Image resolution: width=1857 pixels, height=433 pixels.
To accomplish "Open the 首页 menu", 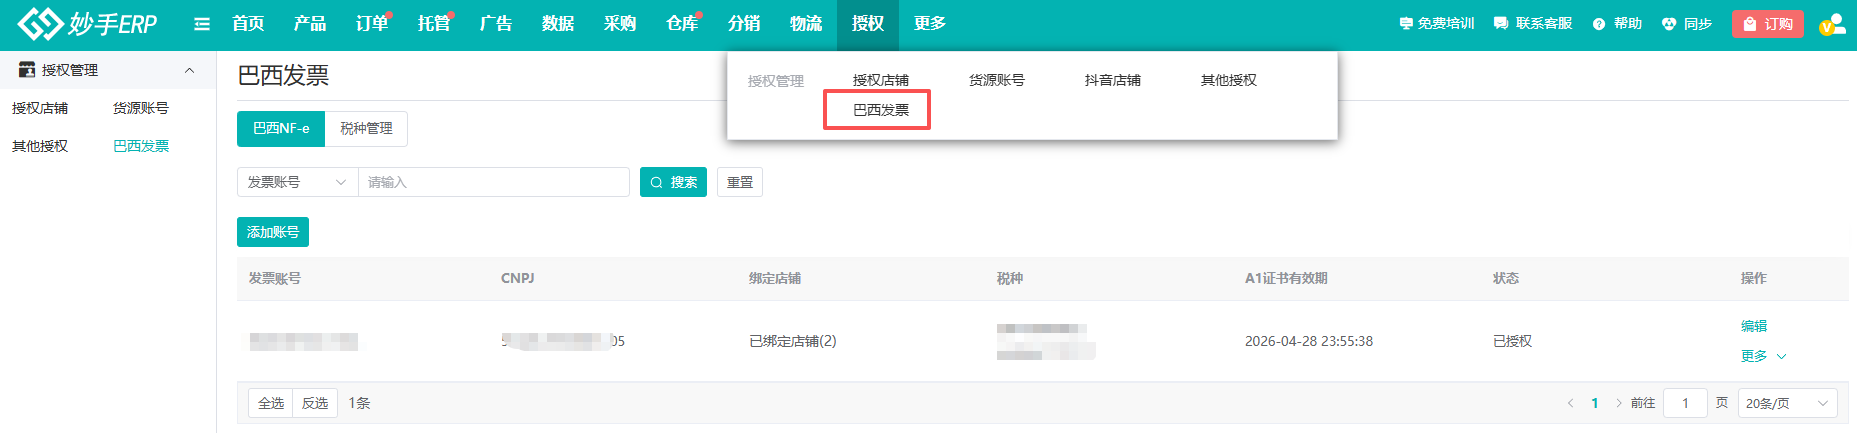I will 248,23.
